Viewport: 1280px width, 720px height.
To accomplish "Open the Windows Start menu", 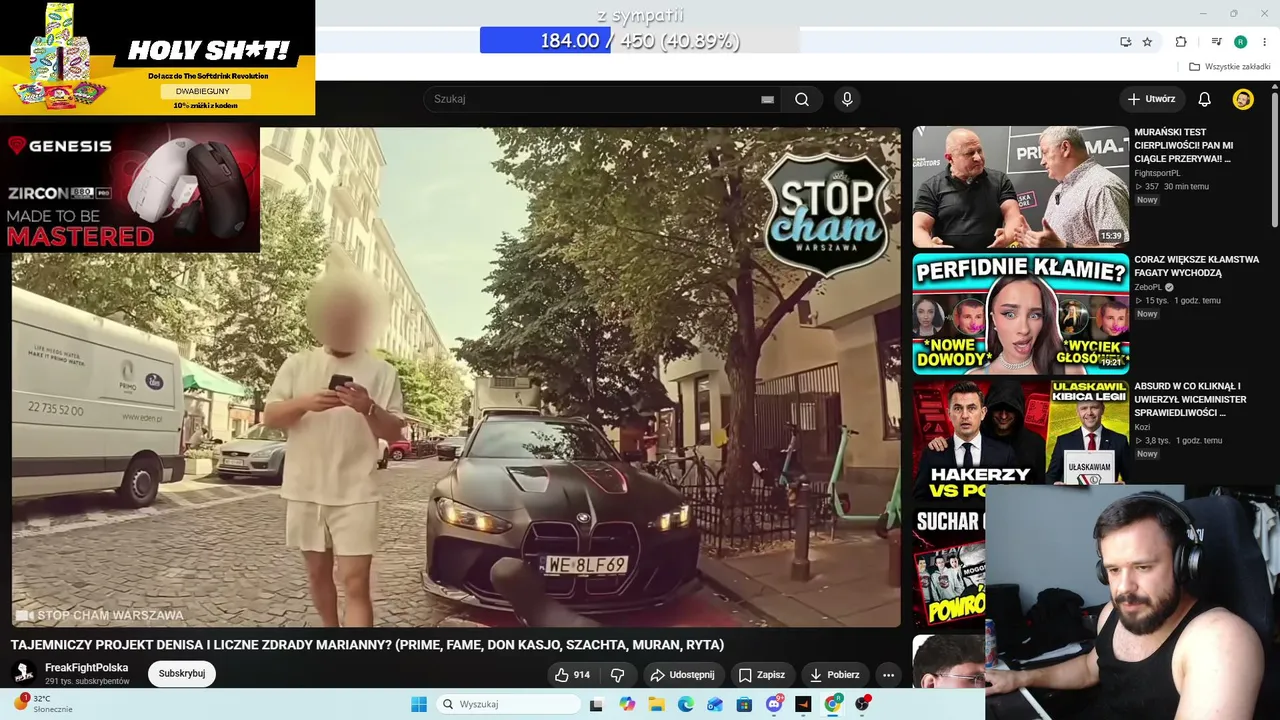I will pos(419,704).
